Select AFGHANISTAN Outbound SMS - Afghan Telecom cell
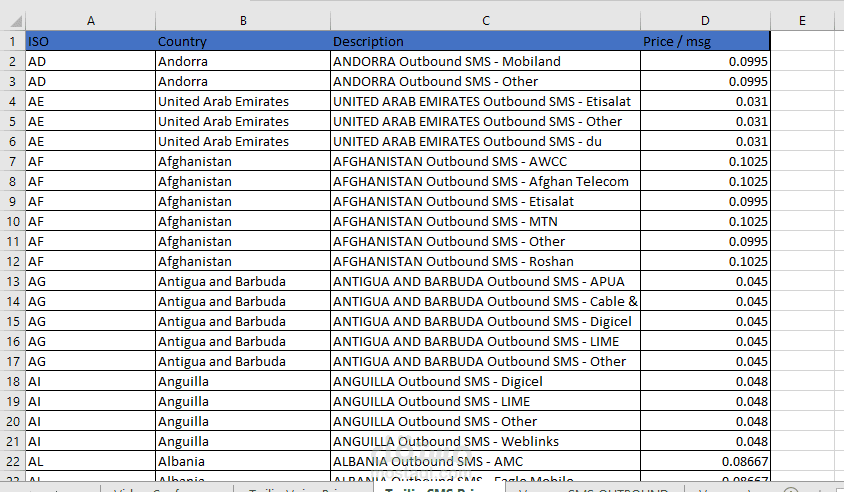This screenshot has width=844, height=492. pyautogui.click(x=486, y=181)
